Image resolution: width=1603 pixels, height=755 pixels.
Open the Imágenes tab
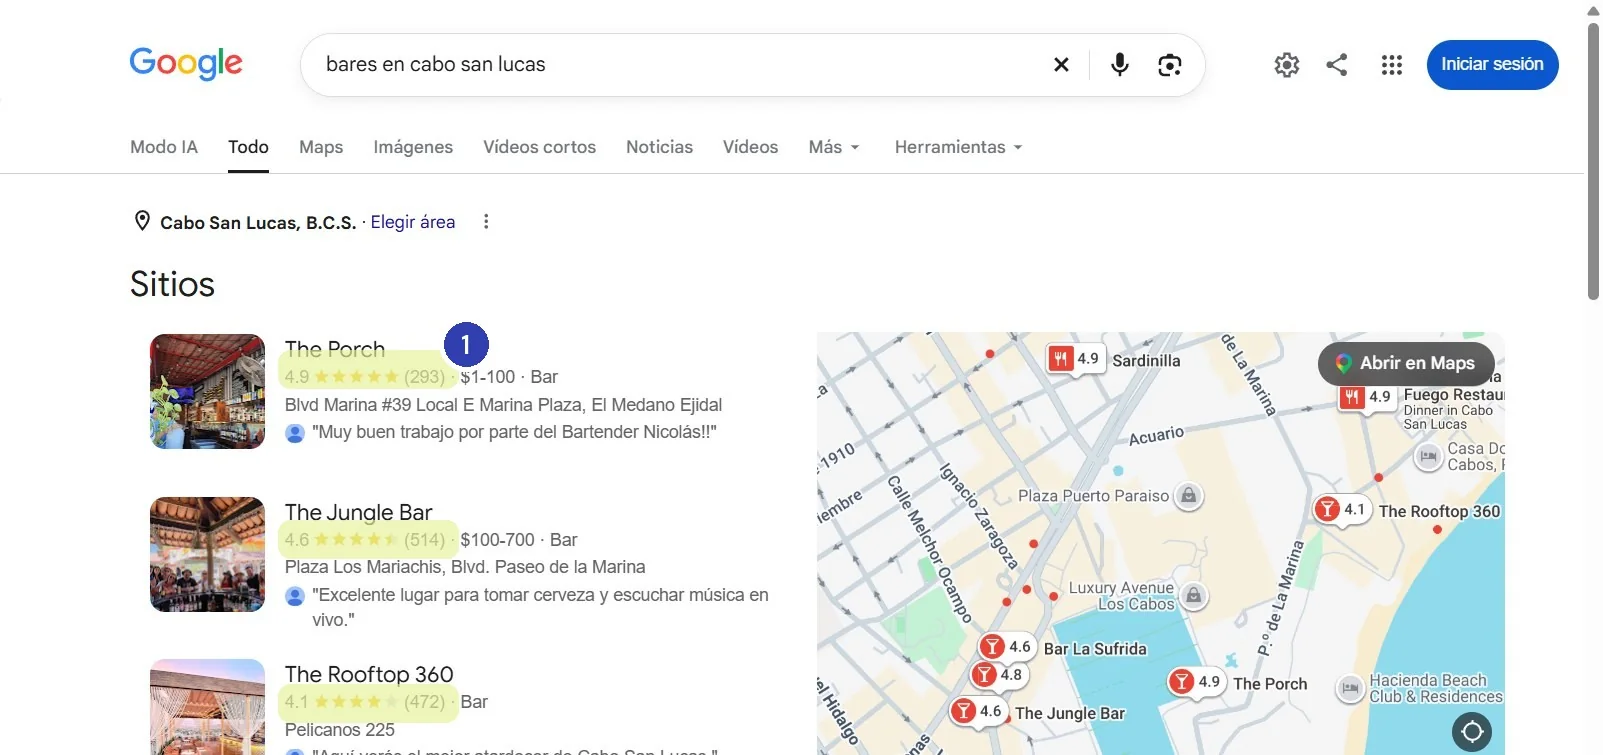coord(413,147)
